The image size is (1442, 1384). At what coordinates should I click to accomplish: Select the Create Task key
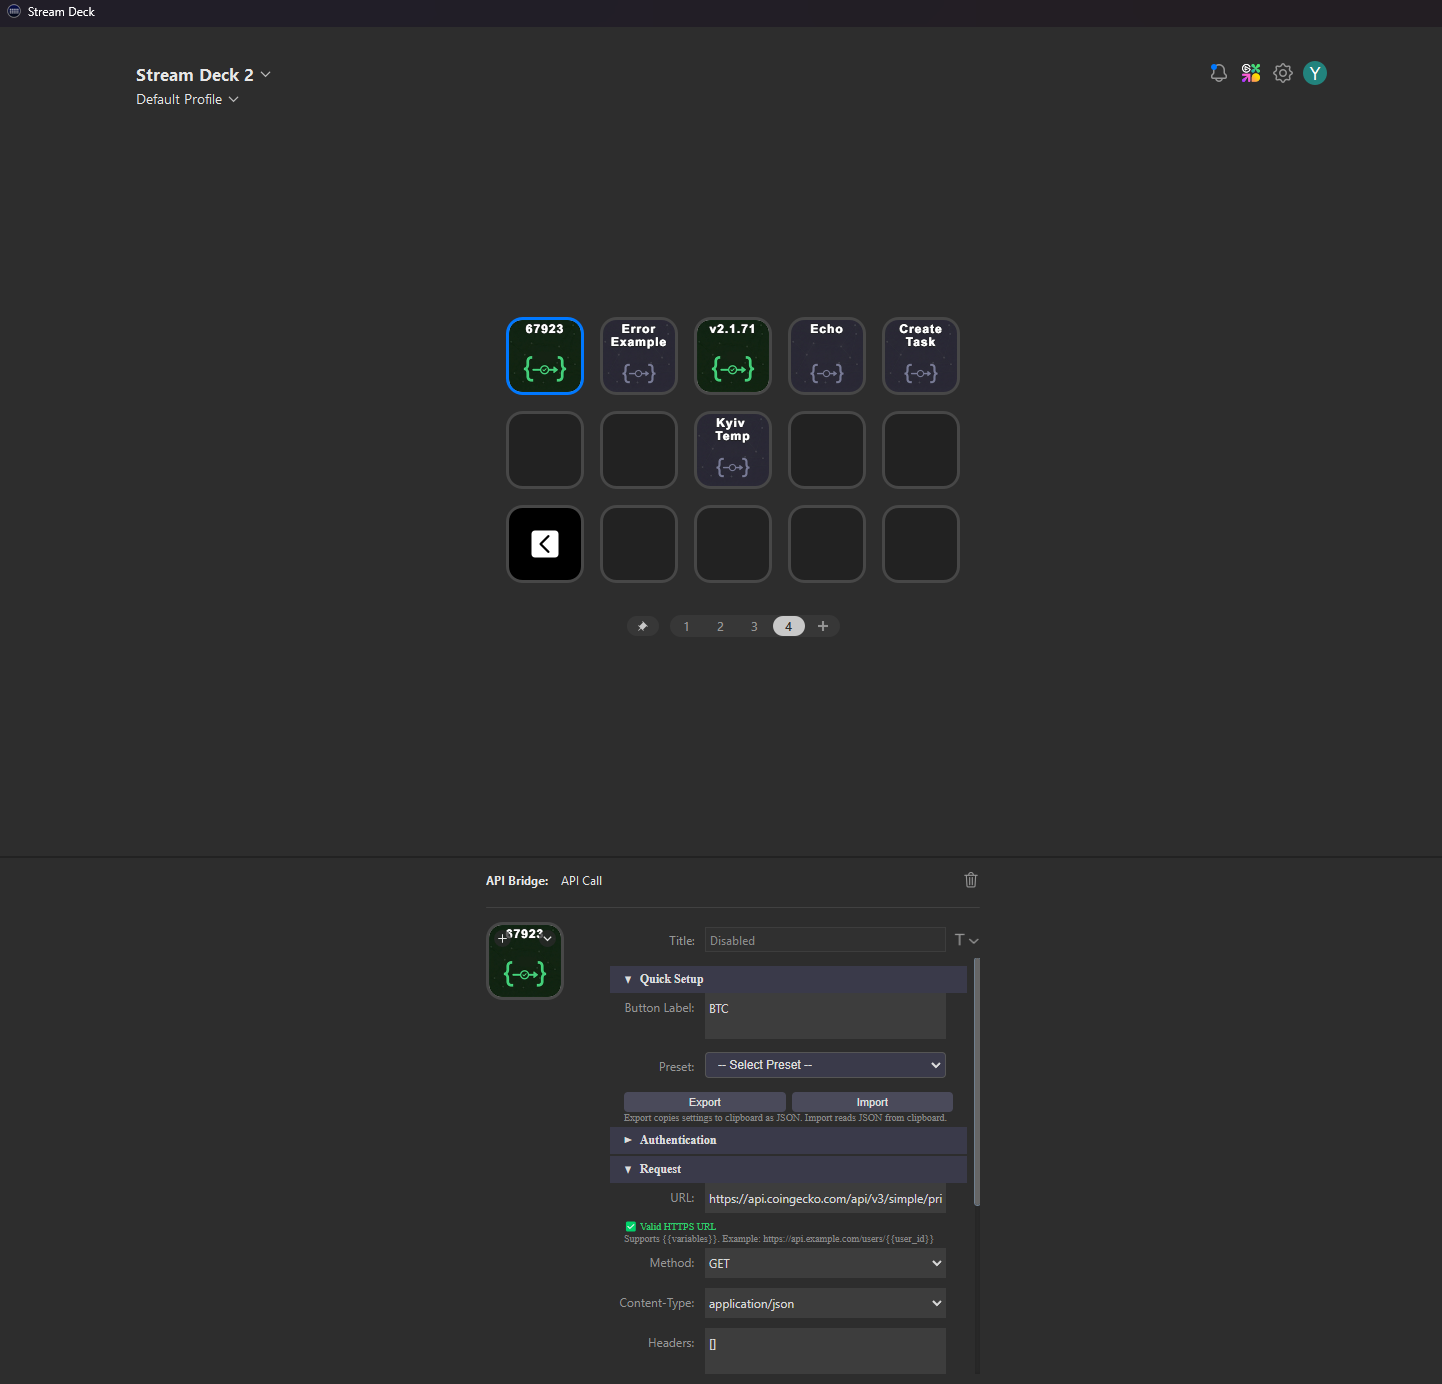pos(919,355)
